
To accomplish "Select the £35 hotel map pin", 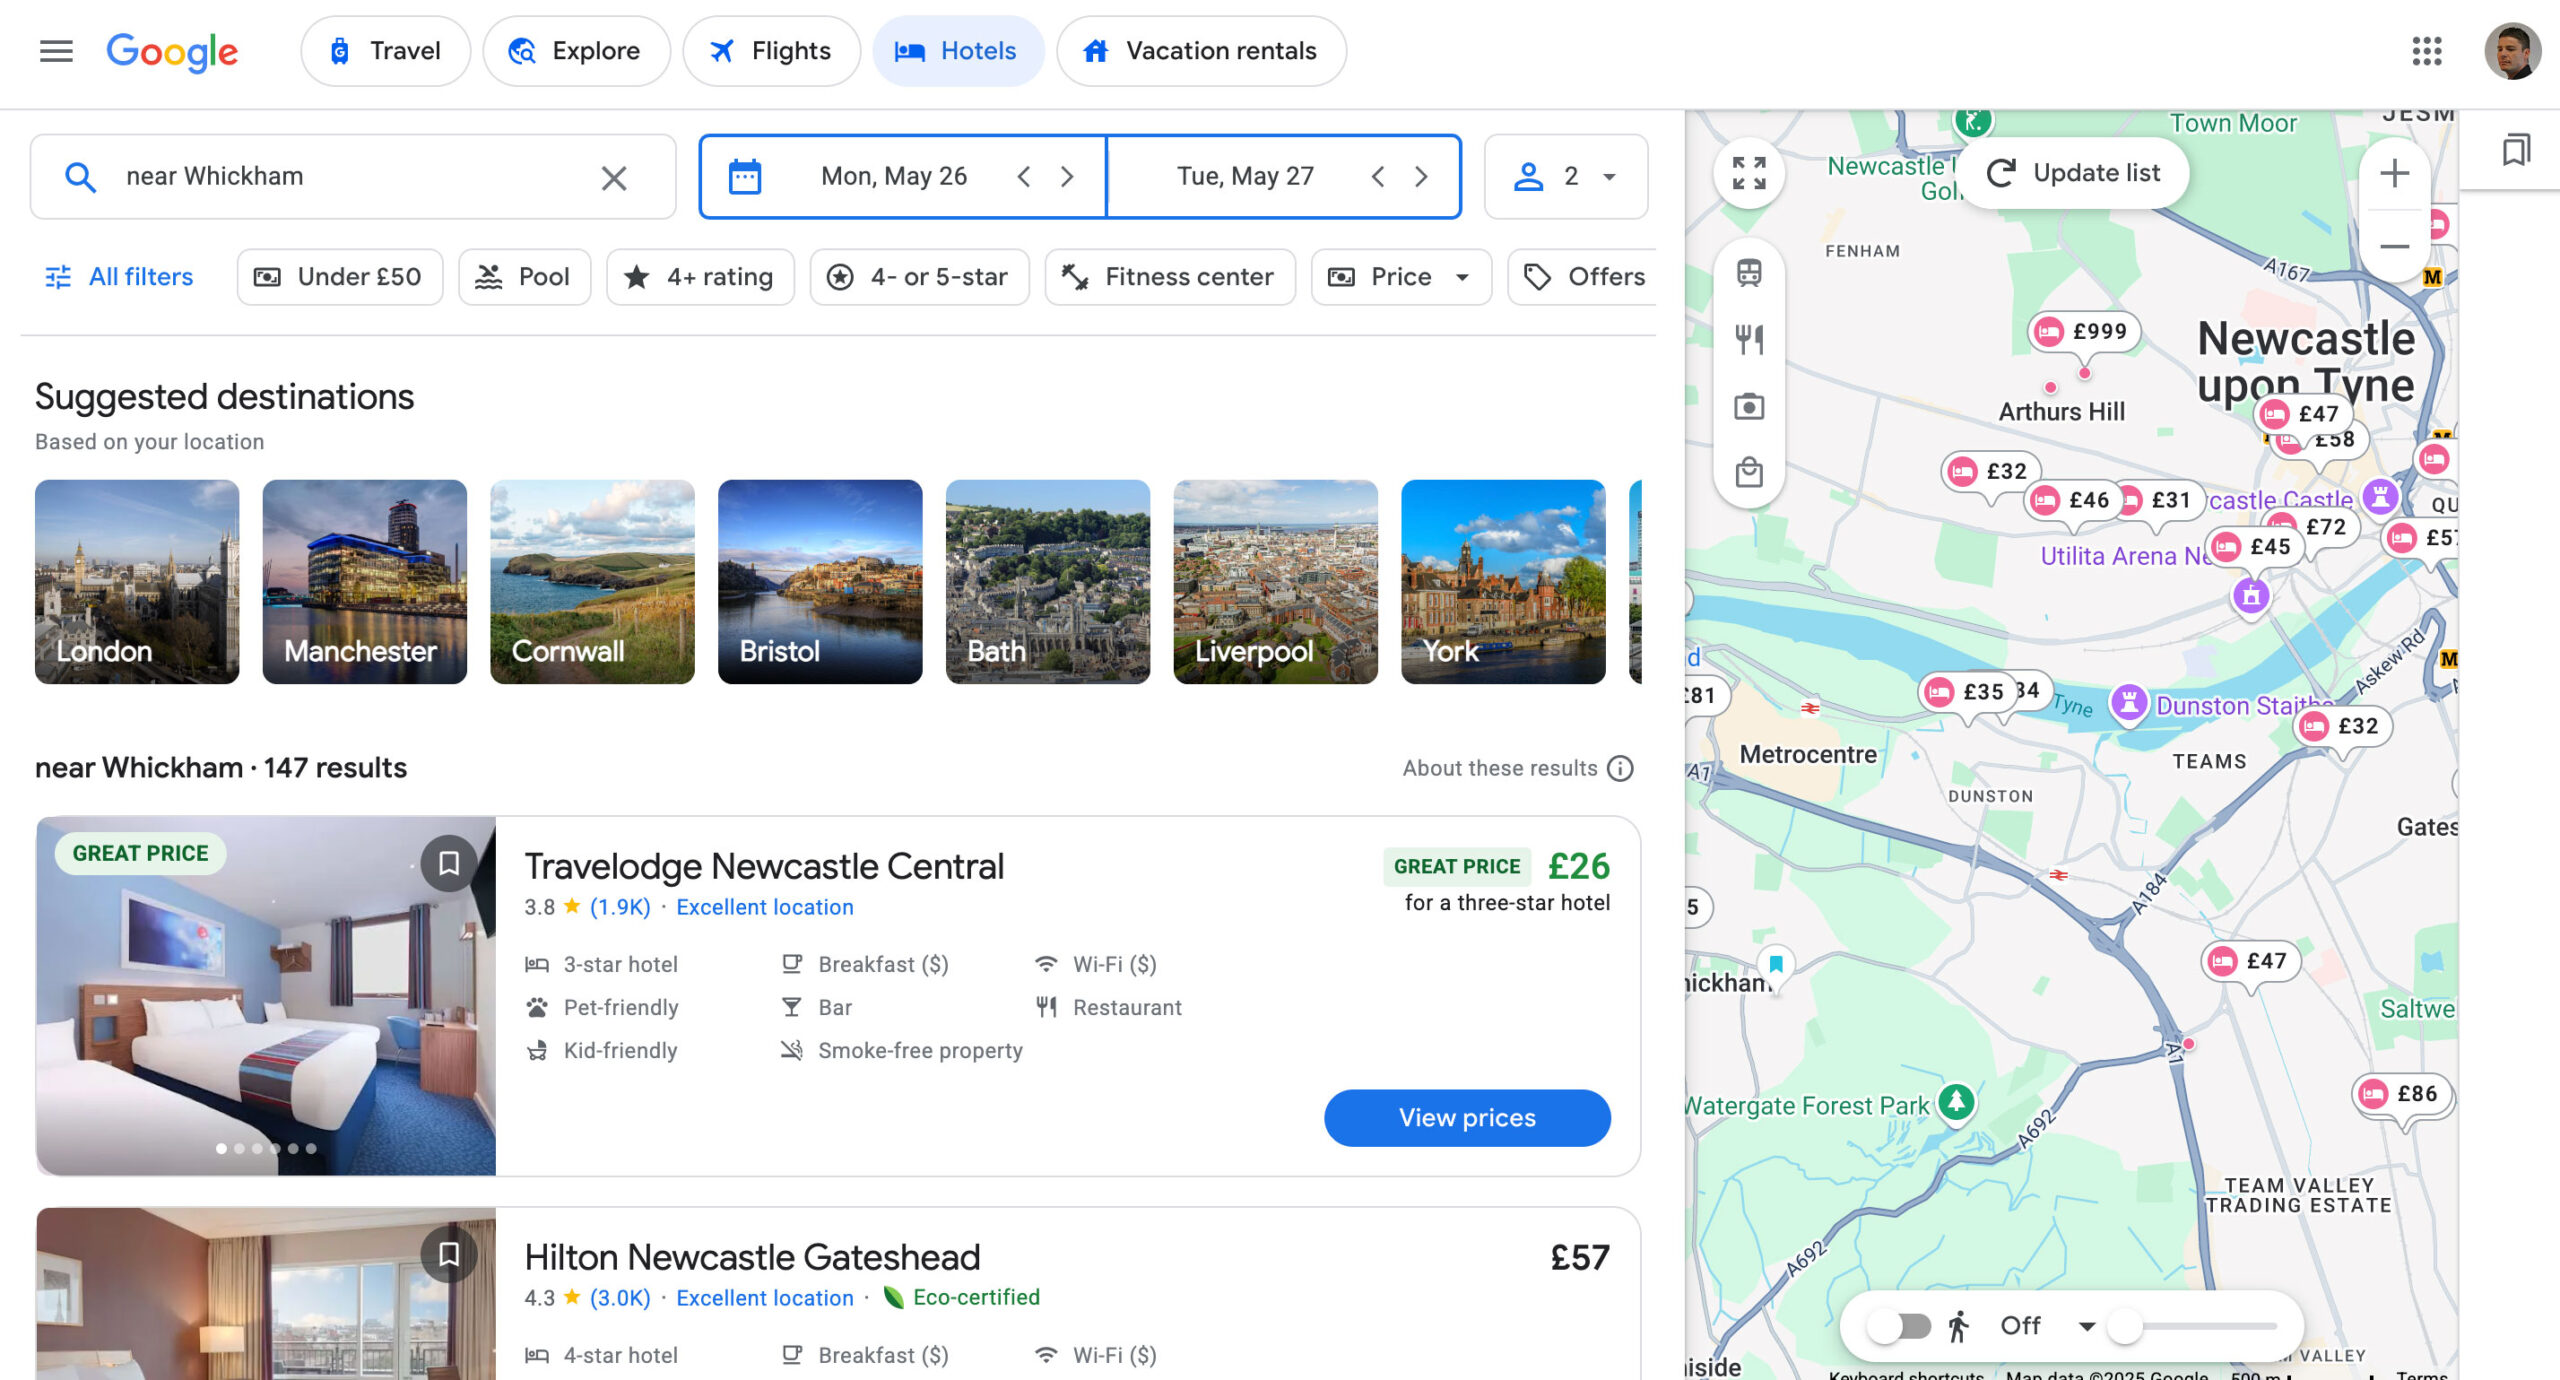I will click(x=1968, y=692).
